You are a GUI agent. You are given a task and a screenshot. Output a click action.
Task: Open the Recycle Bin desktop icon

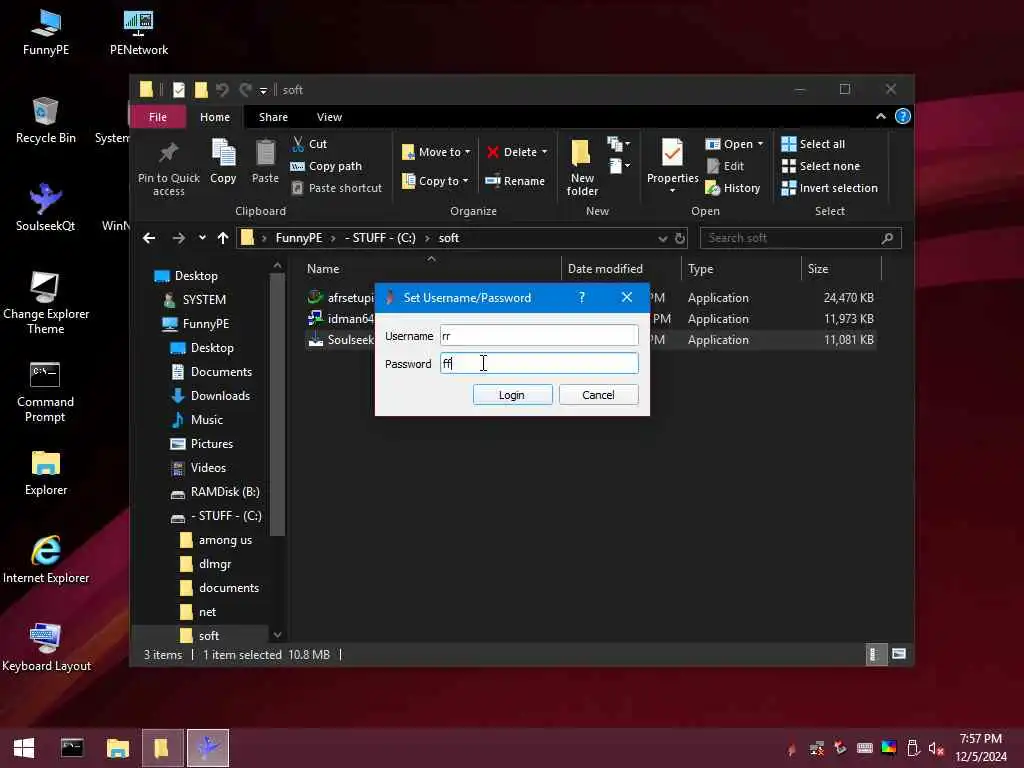click(x=45, y=121)
